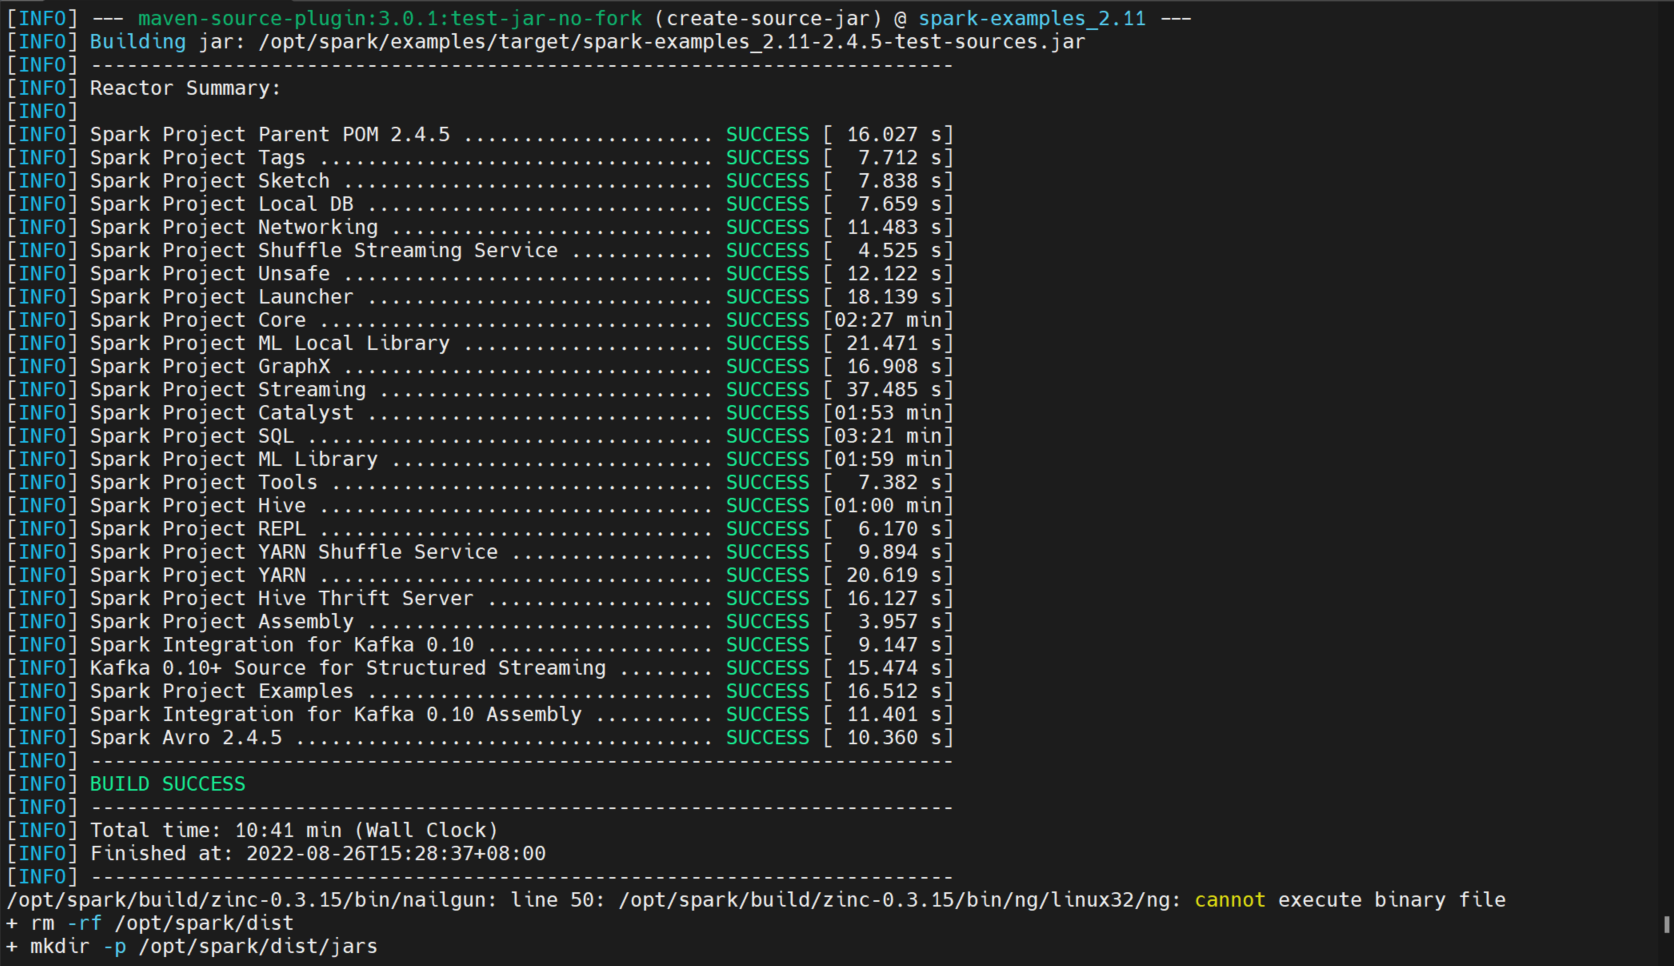Click the 'Spark Avro 2.4.5' module name
This screenshot has height=966, width=1674.
click(186, 737)
